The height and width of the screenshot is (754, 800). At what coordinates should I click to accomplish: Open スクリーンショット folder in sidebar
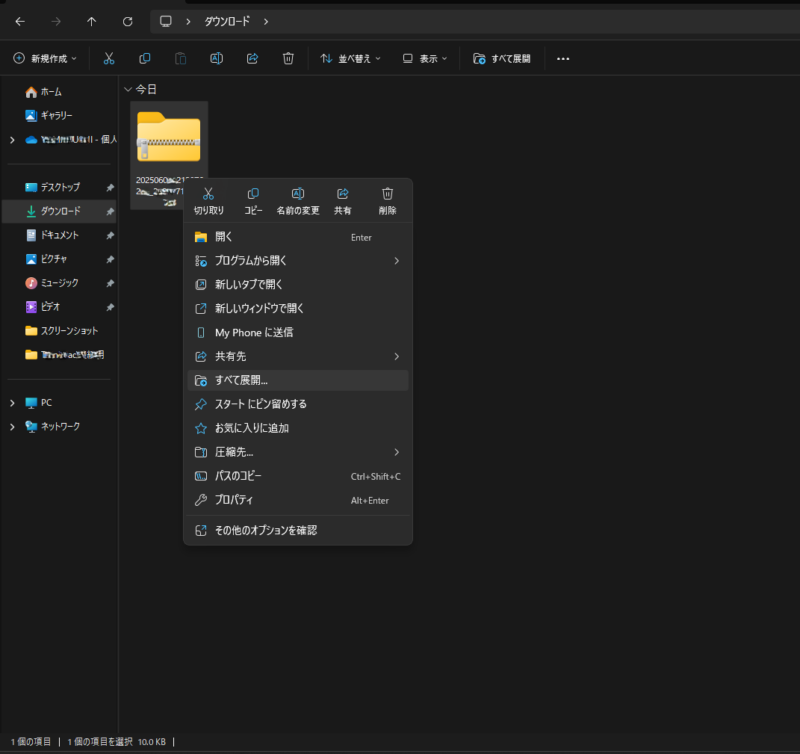[x=62, y=331]
